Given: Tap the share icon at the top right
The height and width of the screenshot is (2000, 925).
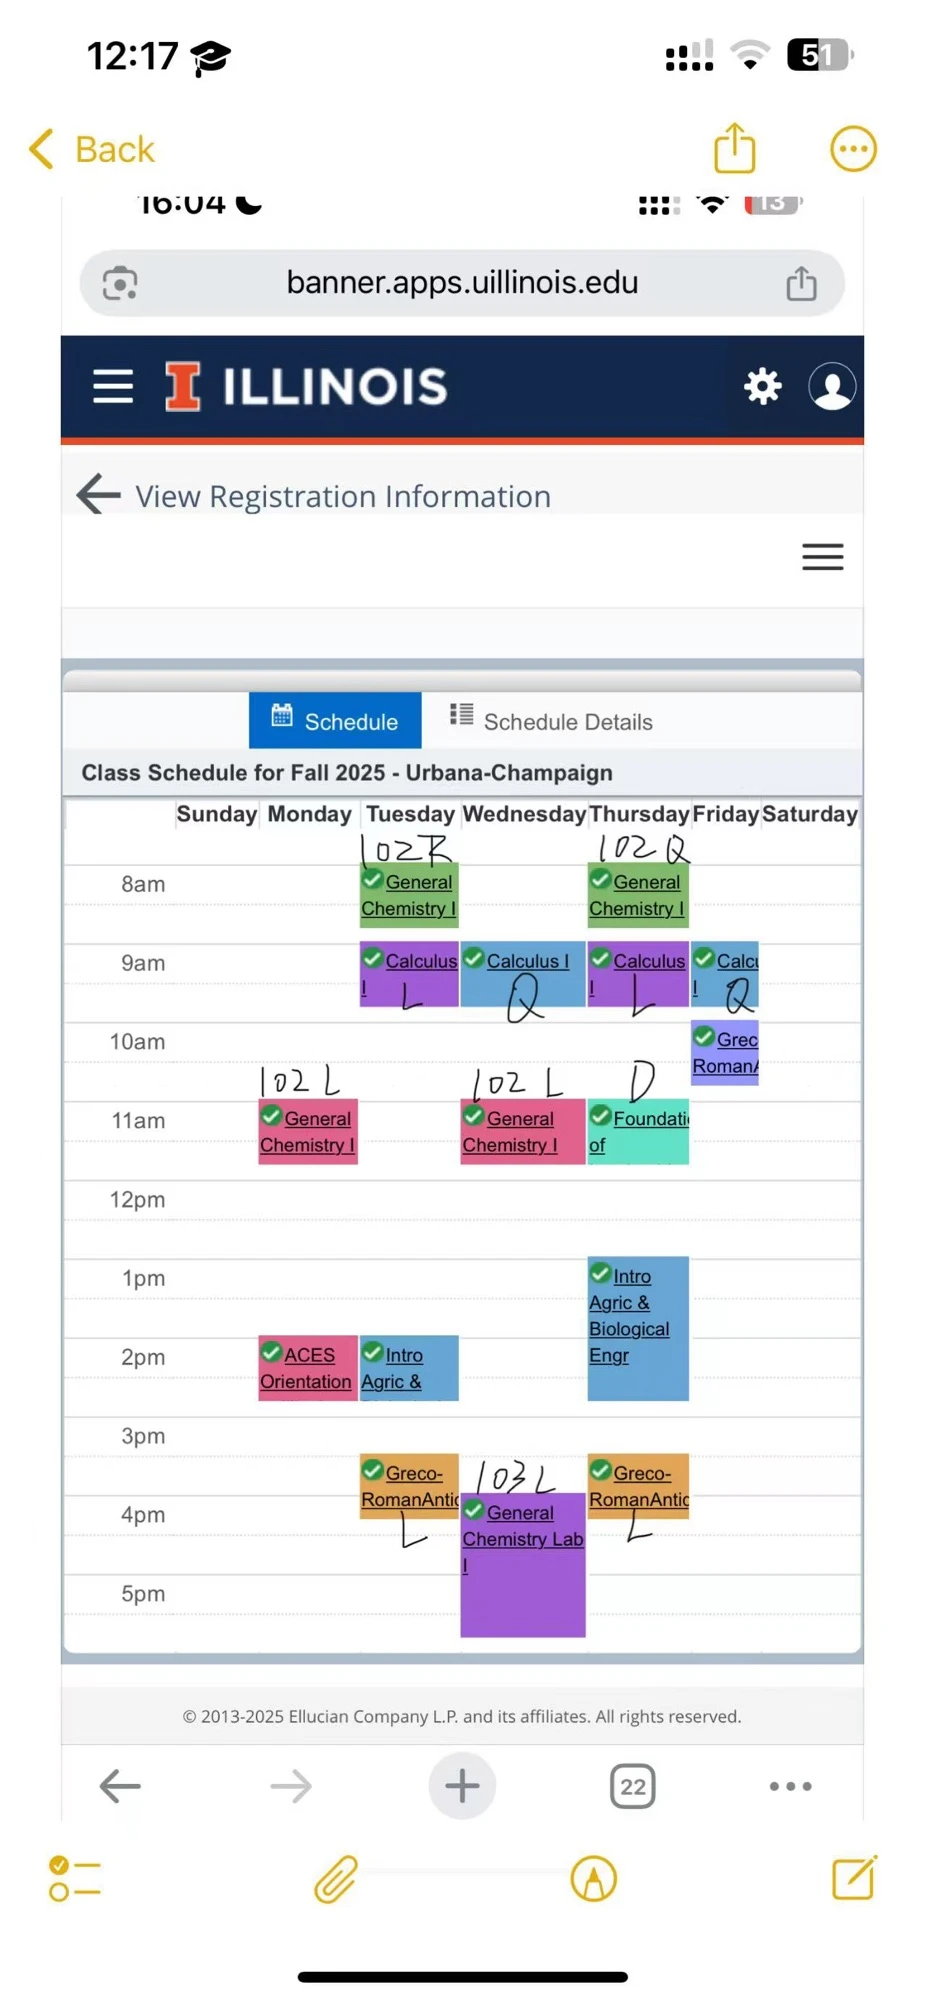Looking at the screenshot, I should pyautogui.click(x=734, y=147).
